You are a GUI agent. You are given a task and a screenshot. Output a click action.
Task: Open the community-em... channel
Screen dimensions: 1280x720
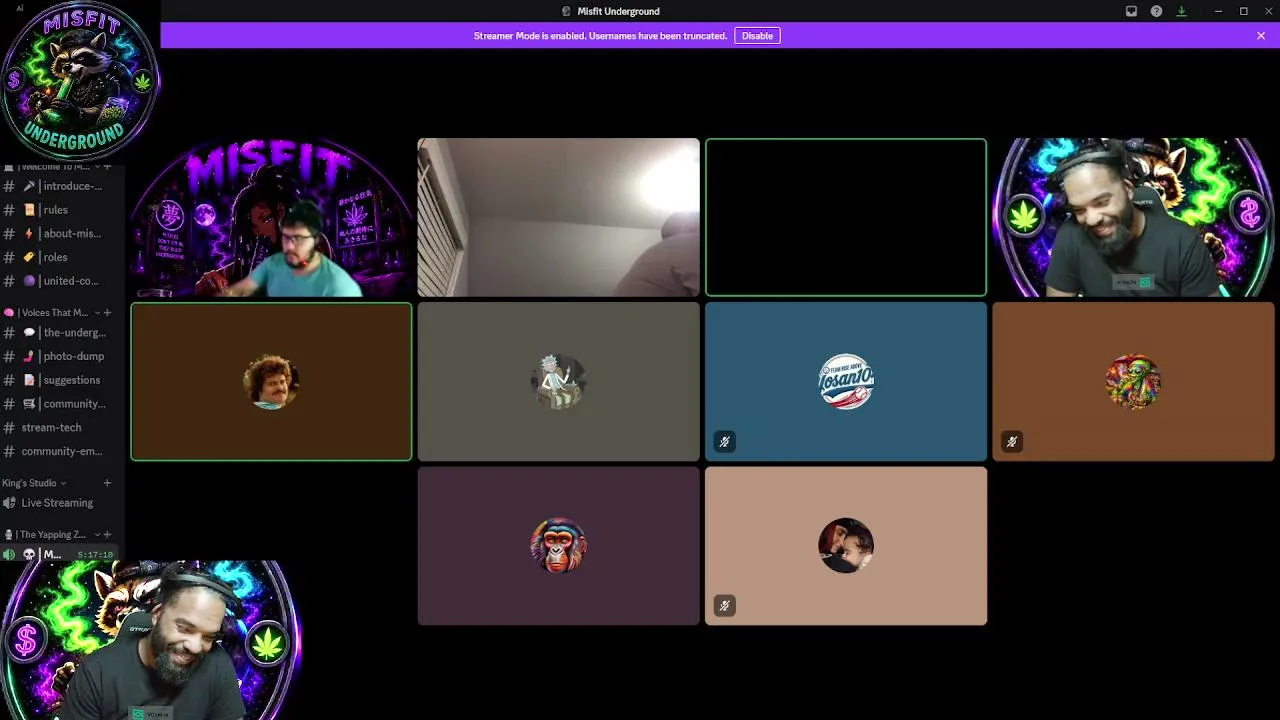pos(62,451)
